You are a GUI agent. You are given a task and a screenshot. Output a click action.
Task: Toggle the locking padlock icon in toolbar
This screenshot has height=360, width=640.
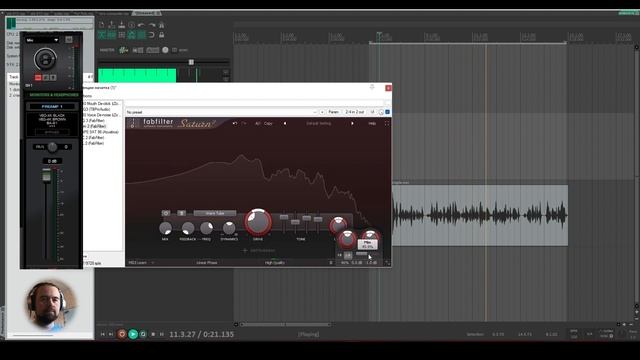pos(161,35)
